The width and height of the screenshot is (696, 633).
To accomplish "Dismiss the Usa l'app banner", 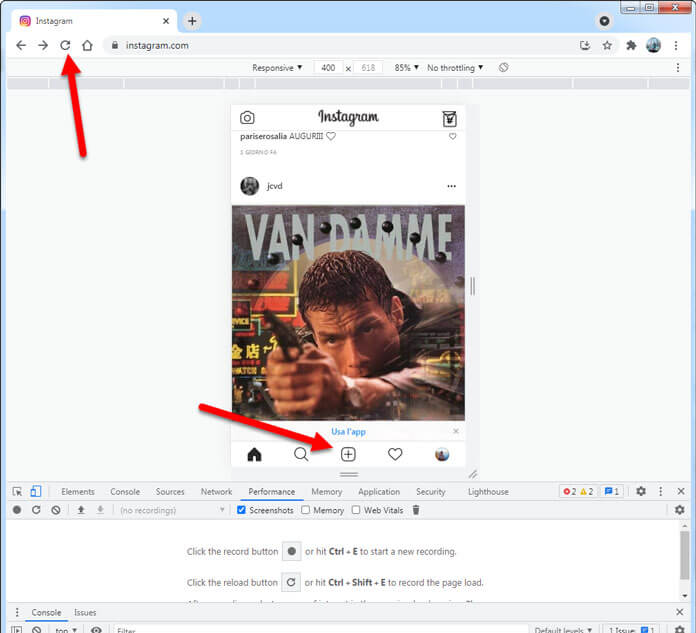I will [x=456, y=431].
